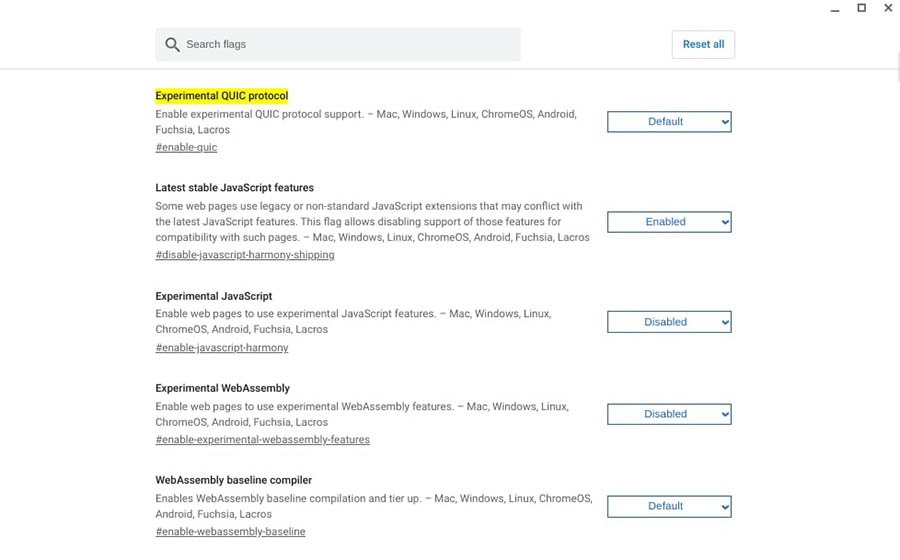Image resolution: width=900 pixels, height=560 pixels.
Task: Open the Experimental QUIC protocol dropdown
Action: tap(669, 122)
